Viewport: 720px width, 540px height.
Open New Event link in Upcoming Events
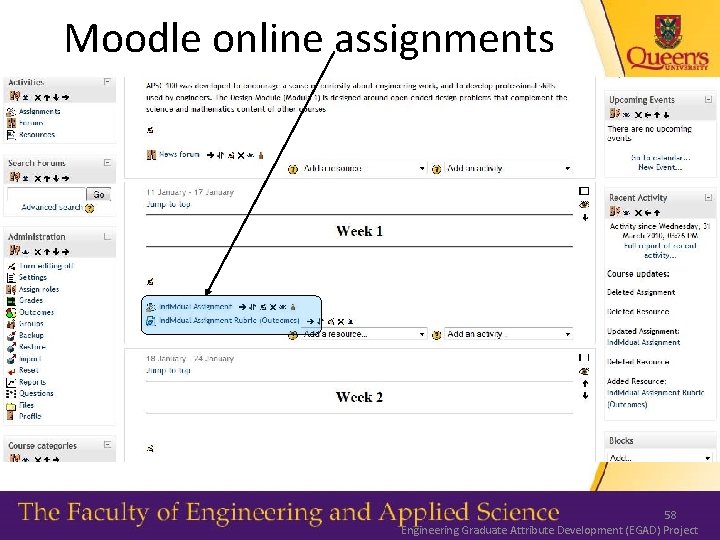660,168
